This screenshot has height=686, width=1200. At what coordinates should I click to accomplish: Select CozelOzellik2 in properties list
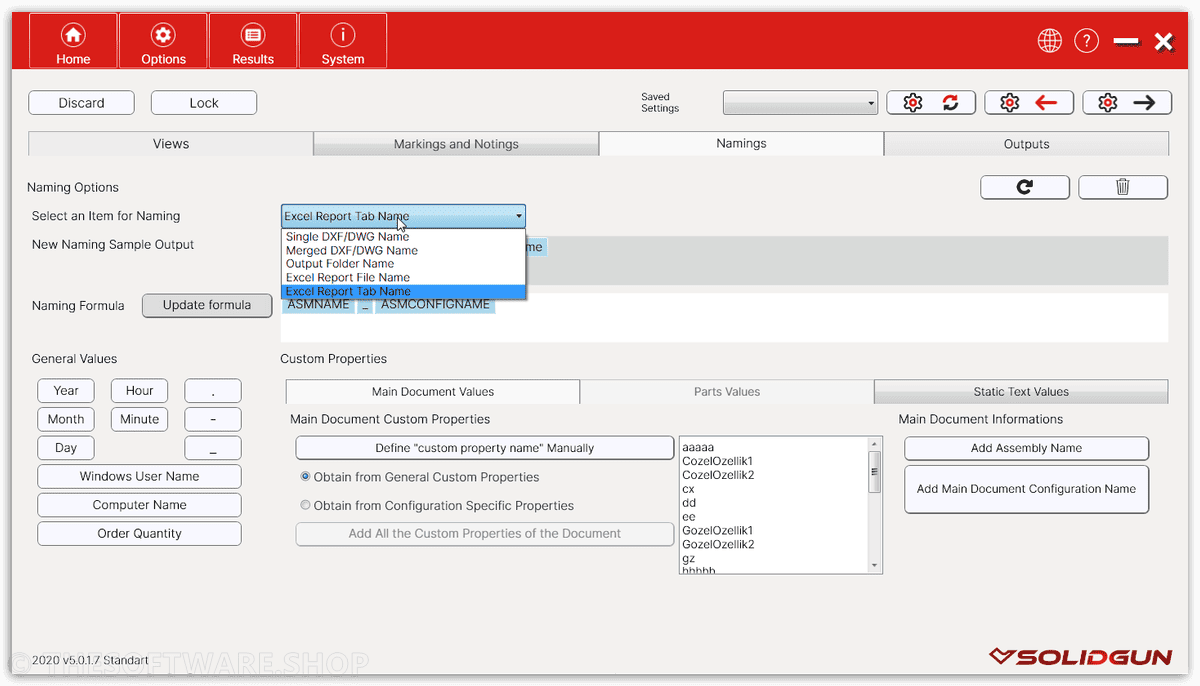tap(718, 475)
